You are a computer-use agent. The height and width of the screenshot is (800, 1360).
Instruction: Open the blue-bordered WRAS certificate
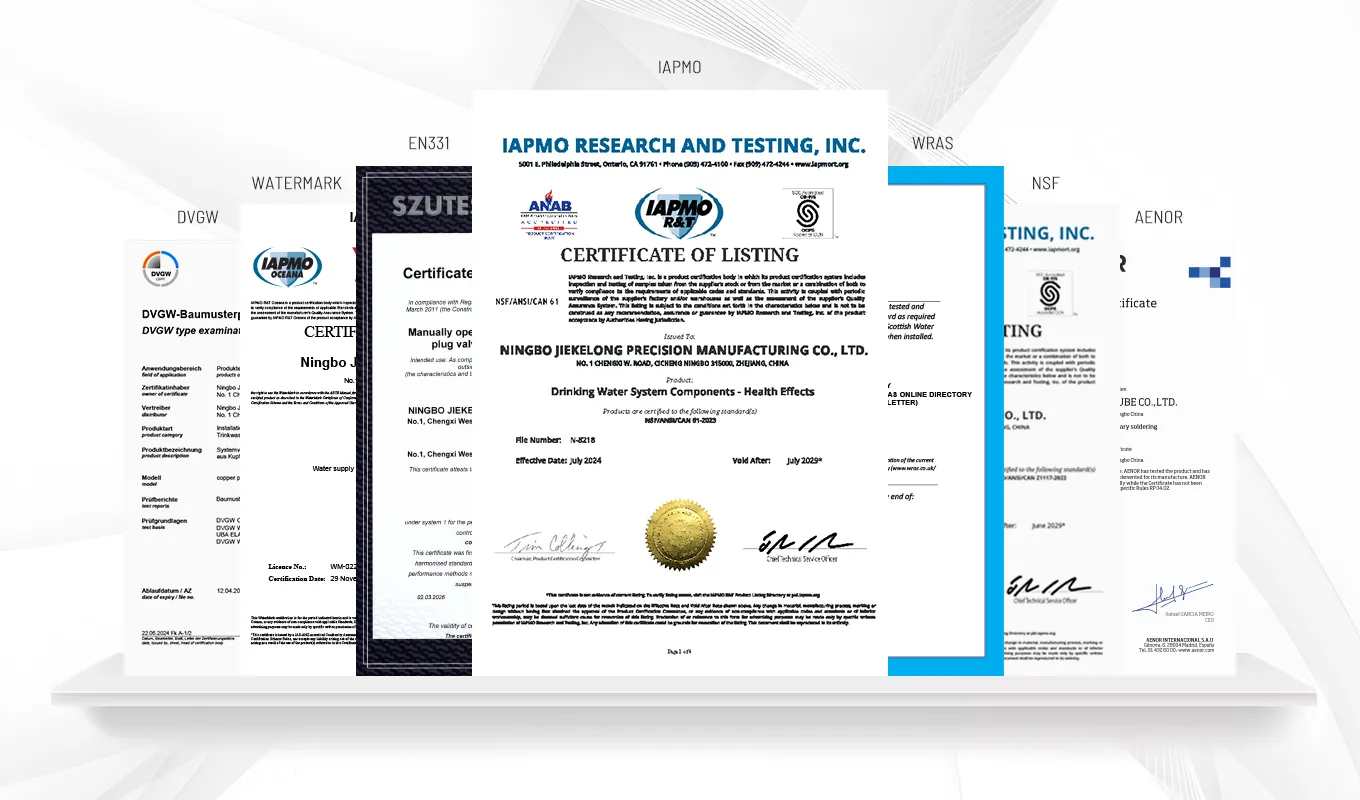pos(945,421)
